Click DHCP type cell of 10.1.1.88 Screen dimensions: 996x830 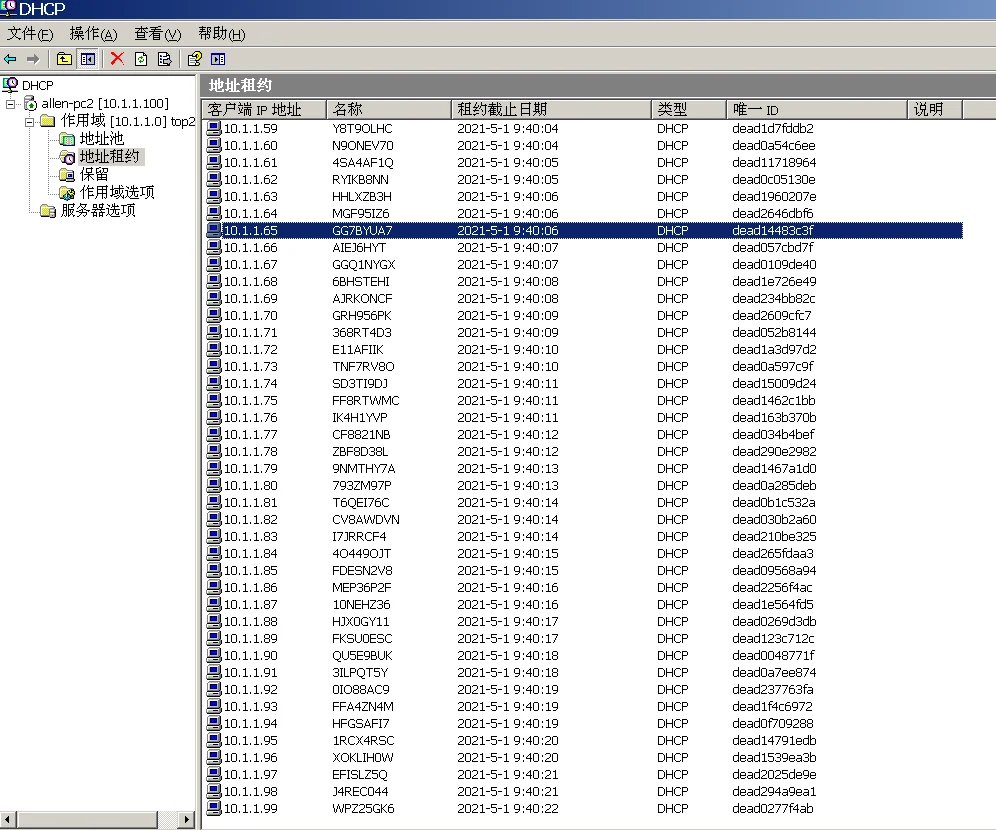click(673, 621)
